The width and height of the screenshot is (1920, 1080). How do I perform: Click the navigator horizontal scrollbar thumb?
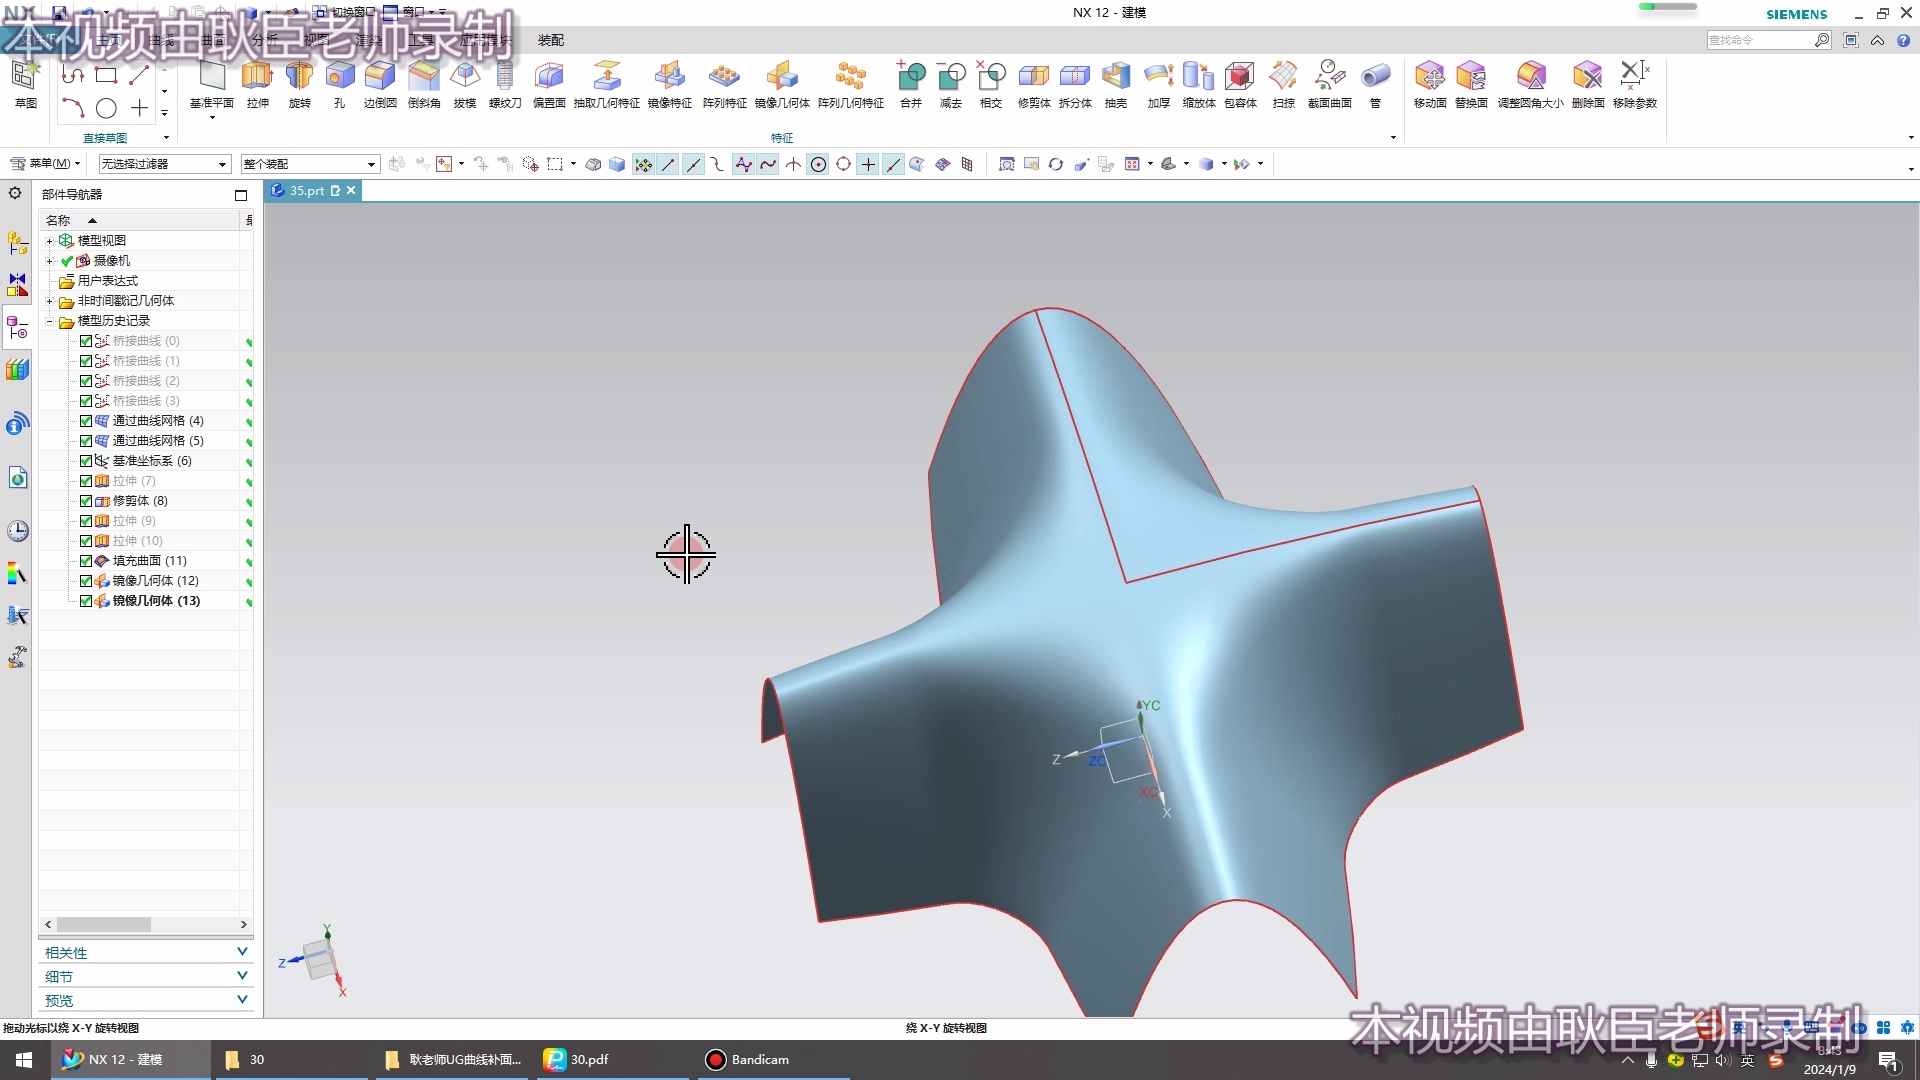104,925
